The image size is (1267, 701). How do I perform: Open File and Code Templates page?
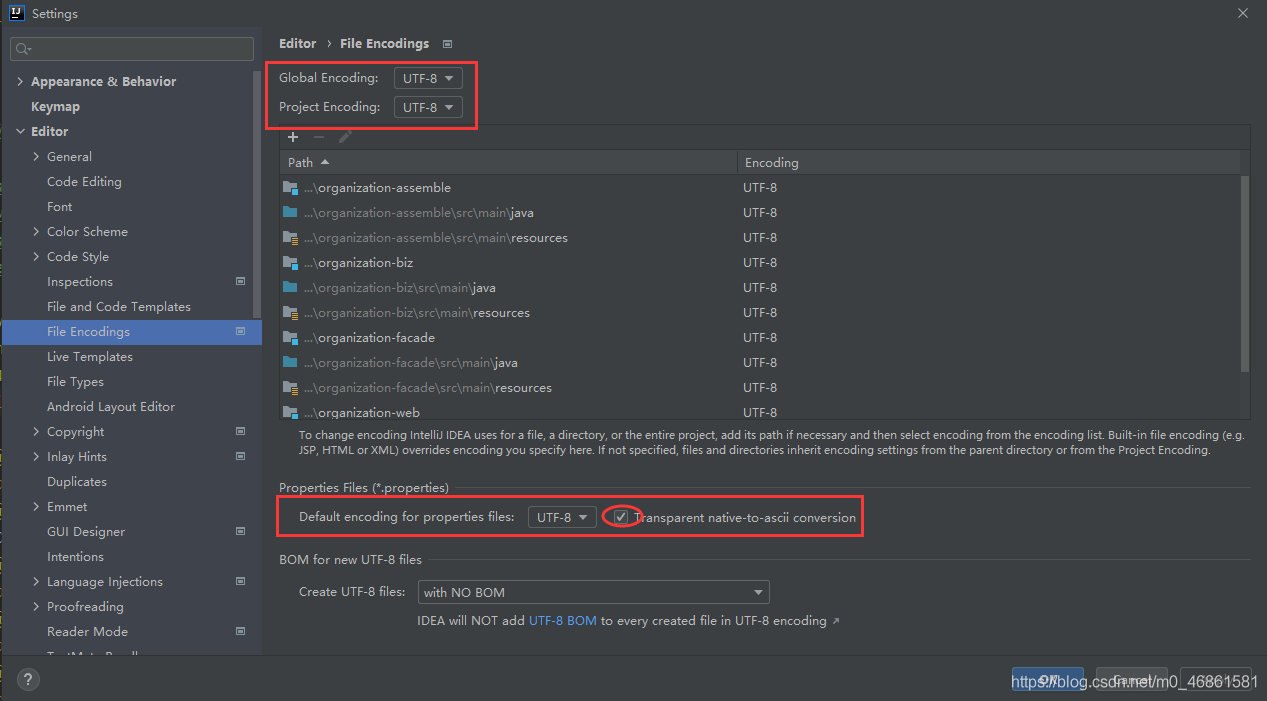pos(119,307)
